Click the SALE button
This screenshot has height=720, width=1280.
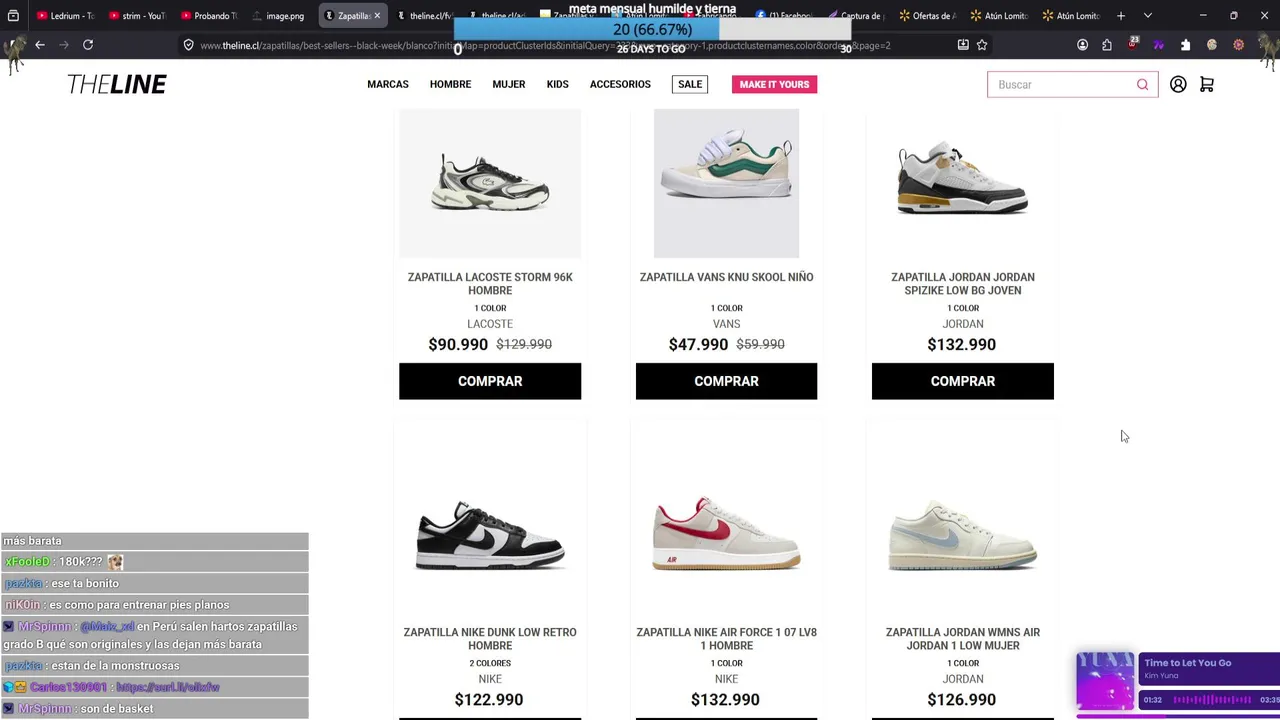690,85
